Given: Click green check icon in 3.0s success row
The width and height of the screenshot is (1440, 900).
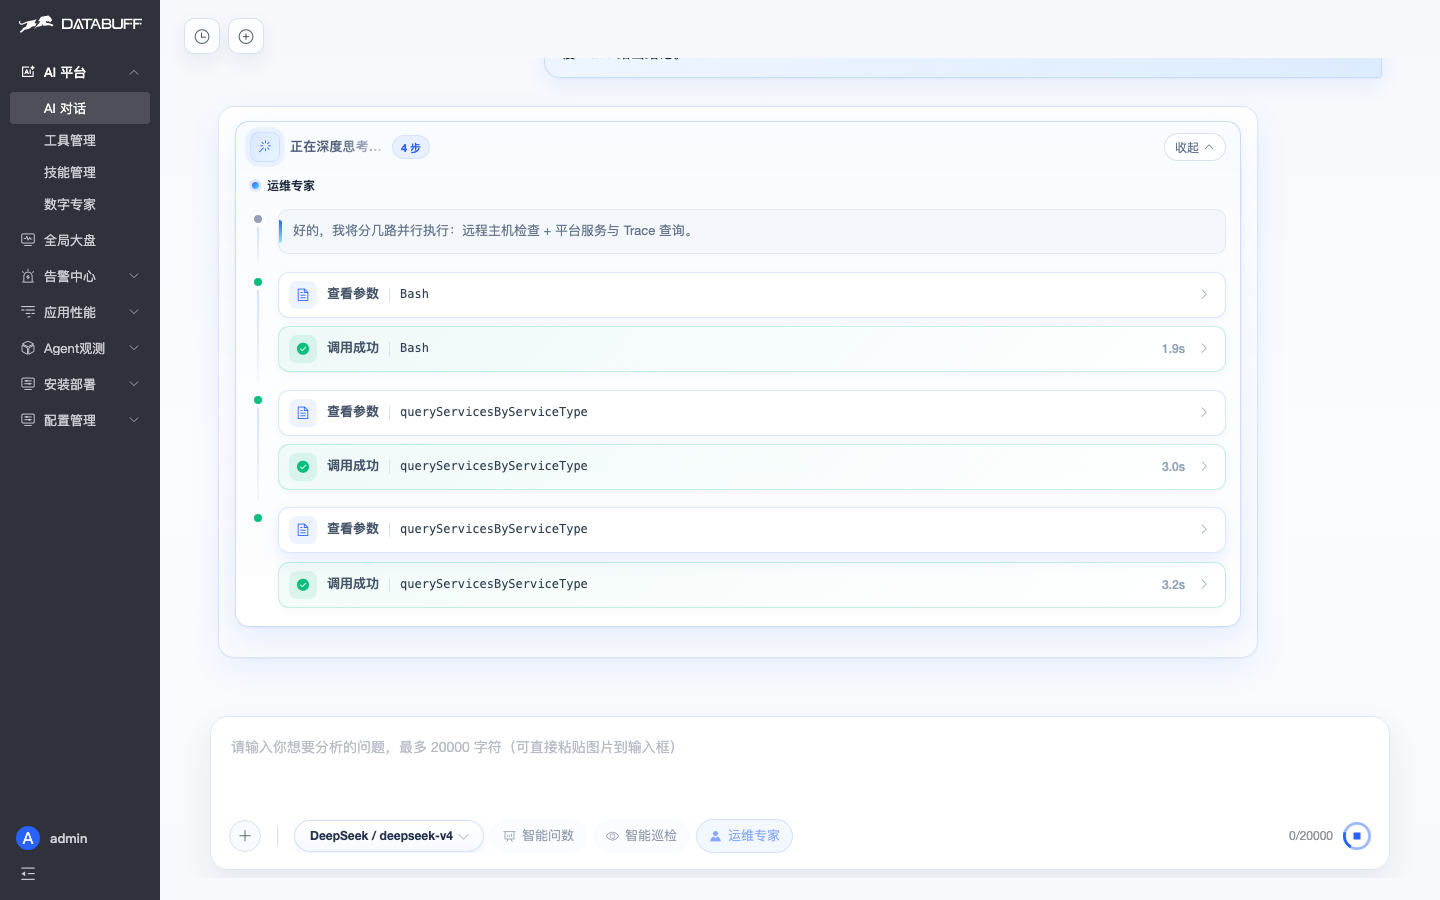Looking at the screenshot, I should (x=303, y=467).
